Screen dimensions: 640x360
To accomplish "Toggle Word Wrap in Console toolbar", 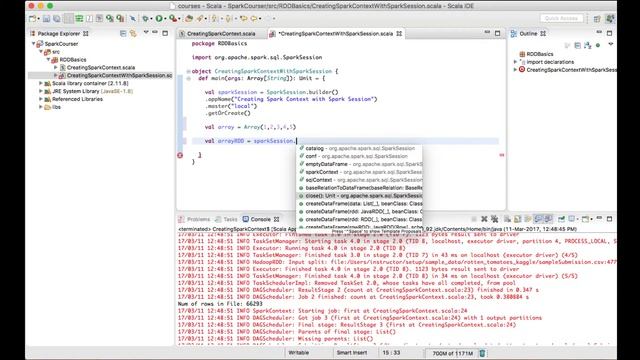I will pyautogui.click(x=528, y=219).
